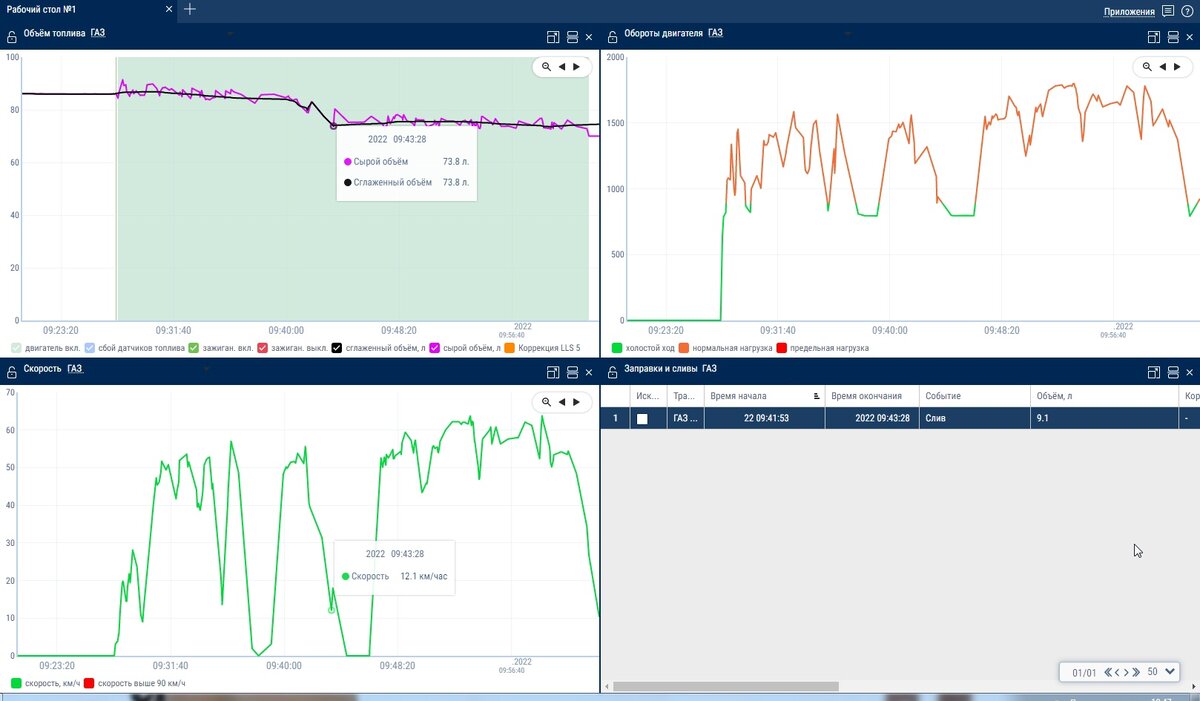Toggle сырой объём, л legend checkbox
Viewport: 1200px width, 701px height.
coord(435,348)
